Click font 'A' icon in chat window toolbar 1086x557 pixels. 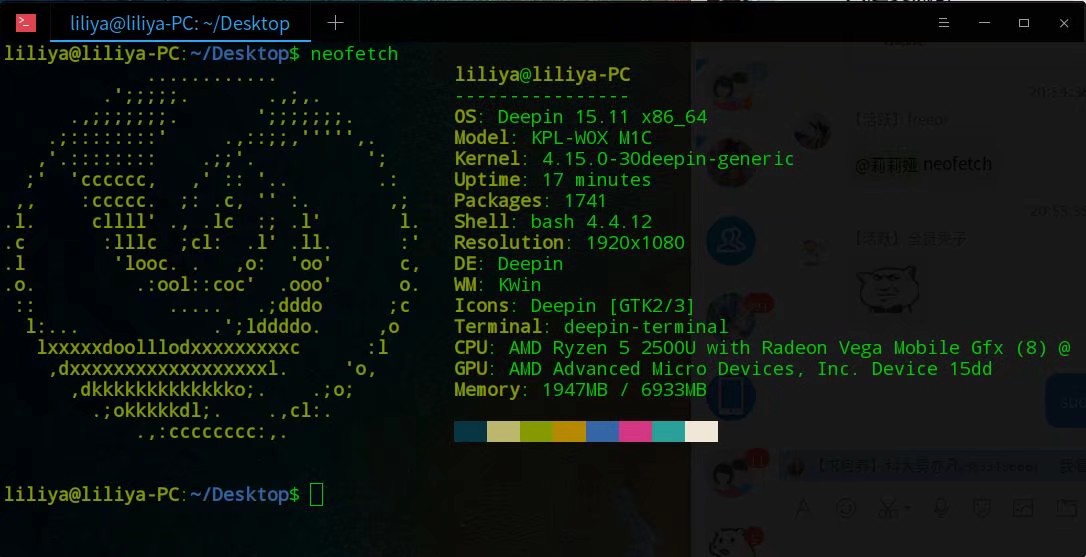(803, 508)
